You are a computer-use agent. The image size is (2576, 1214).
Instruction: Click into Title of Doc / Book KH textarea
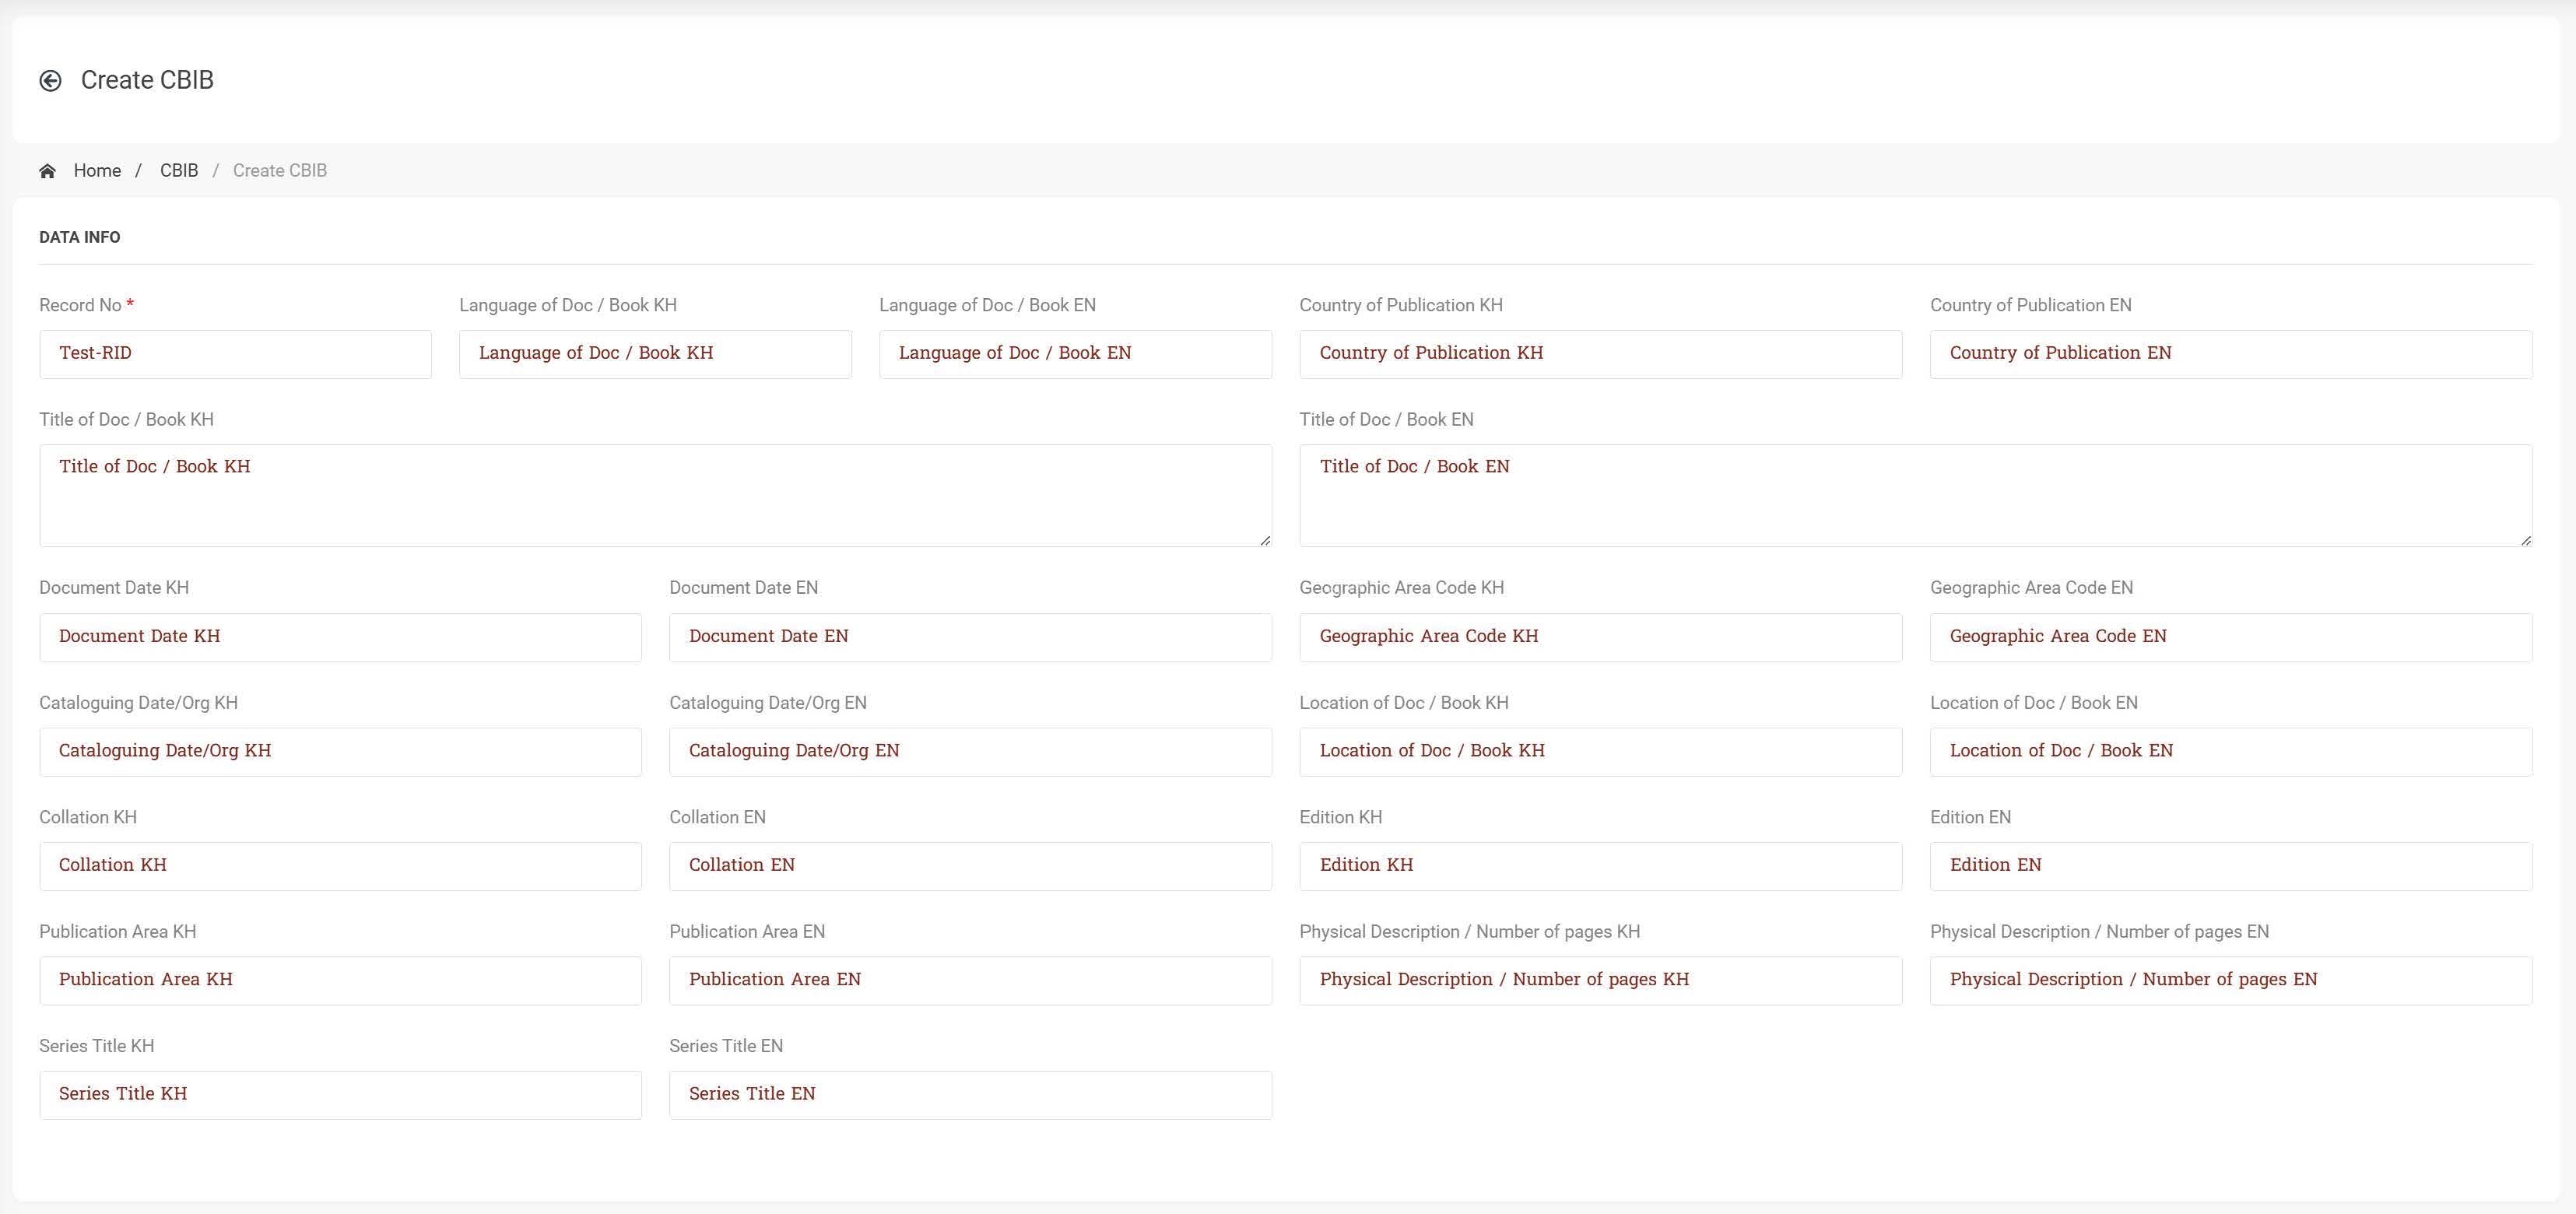click(655, 495)
